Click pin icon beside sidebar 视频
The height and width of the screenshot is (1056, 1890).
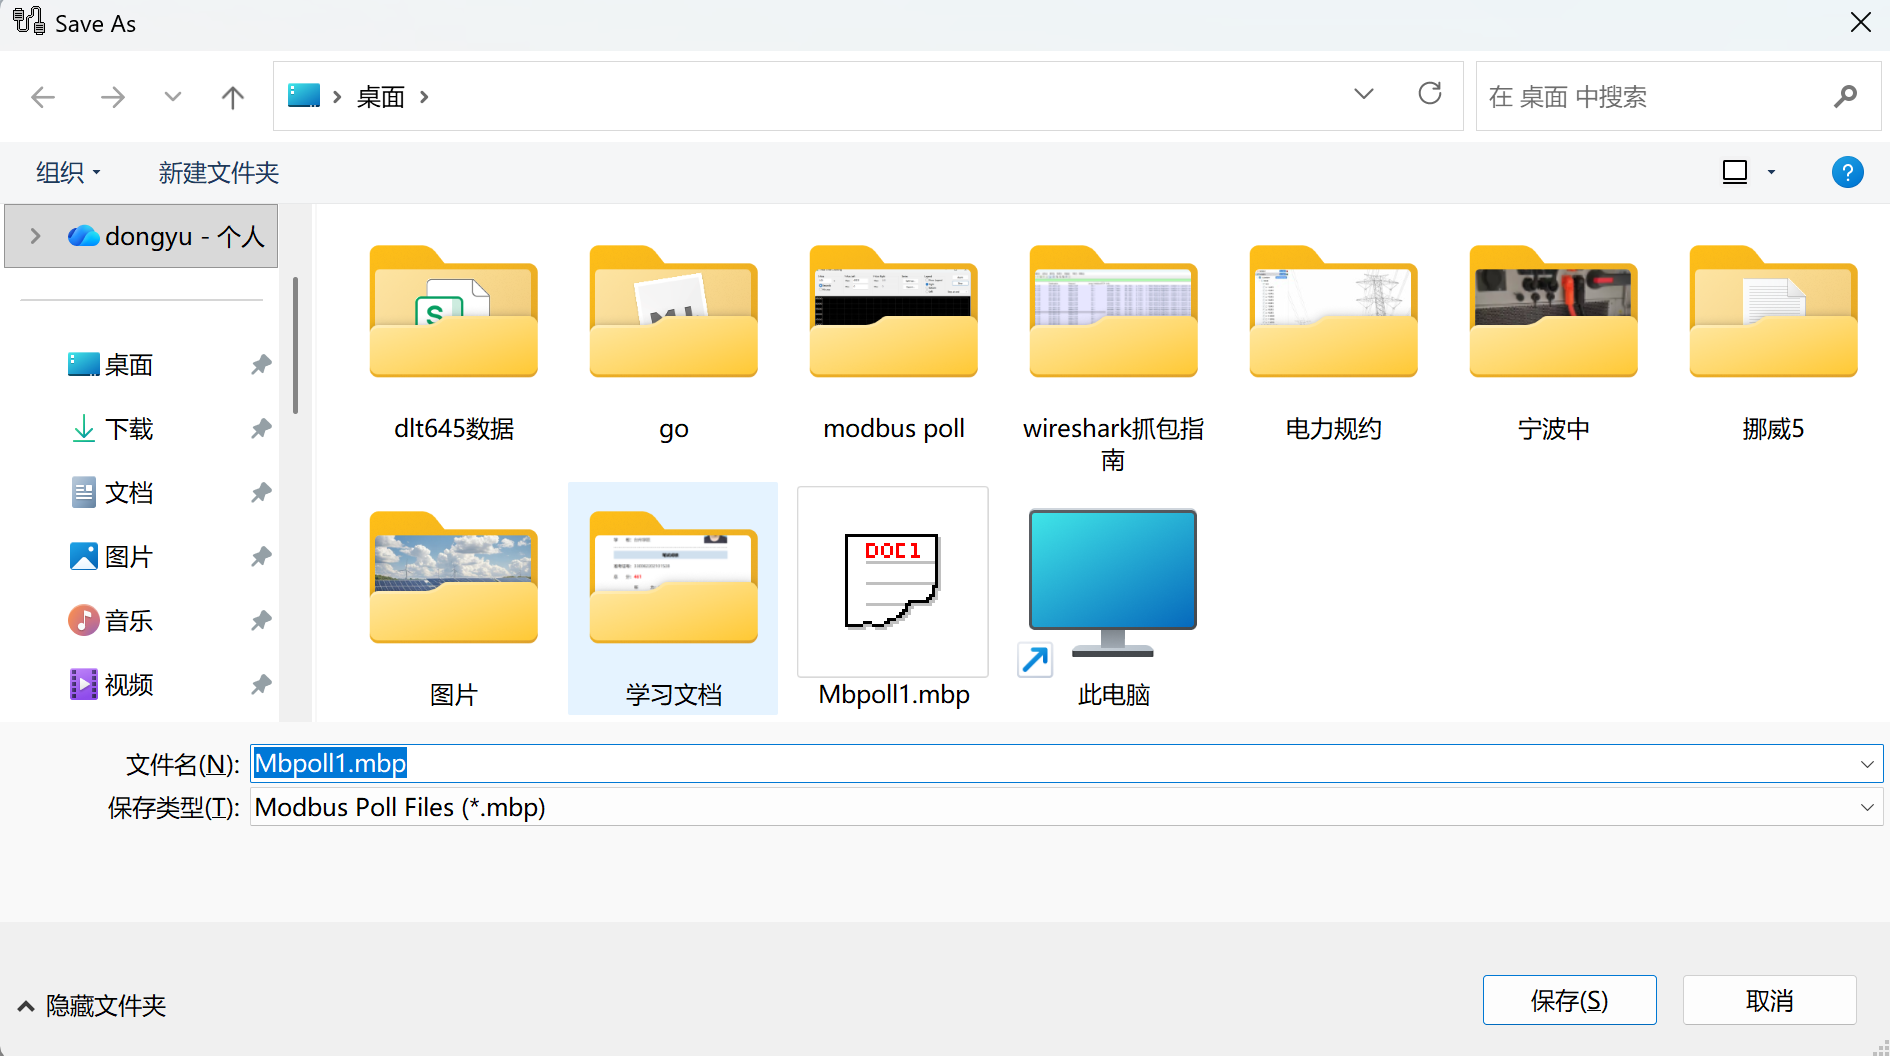[261, 685]
